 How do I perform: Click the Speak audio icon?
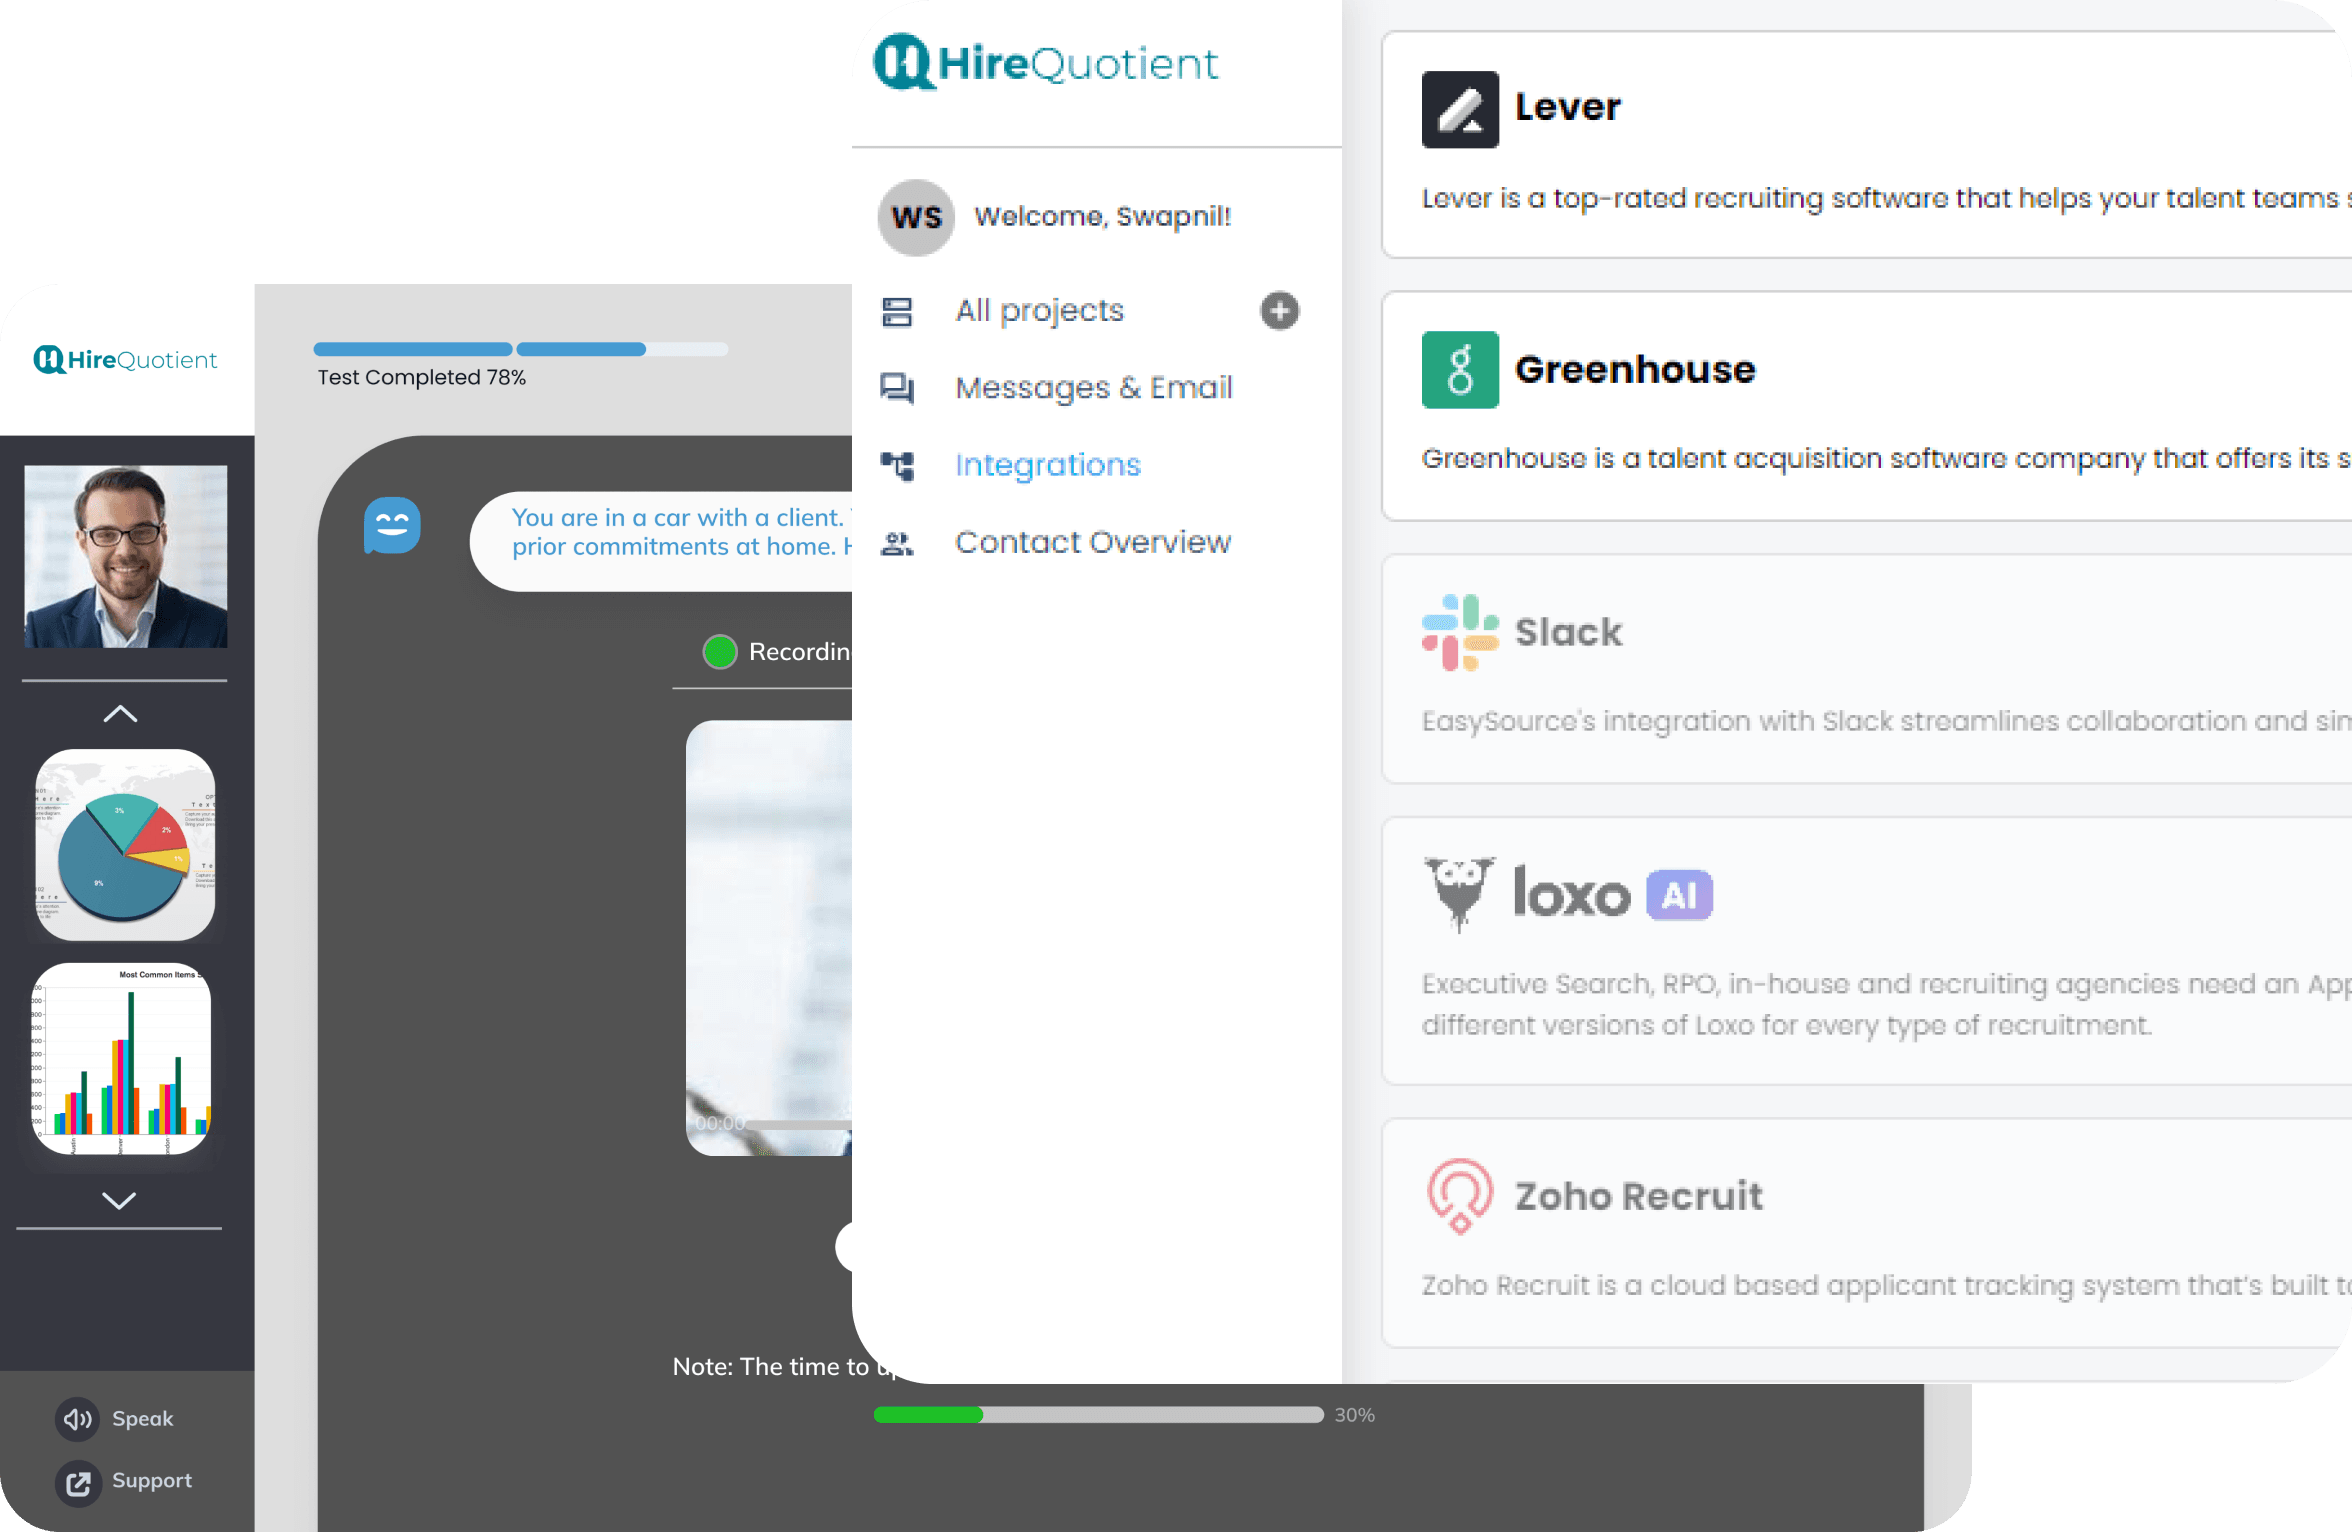tap(77, 1419)
